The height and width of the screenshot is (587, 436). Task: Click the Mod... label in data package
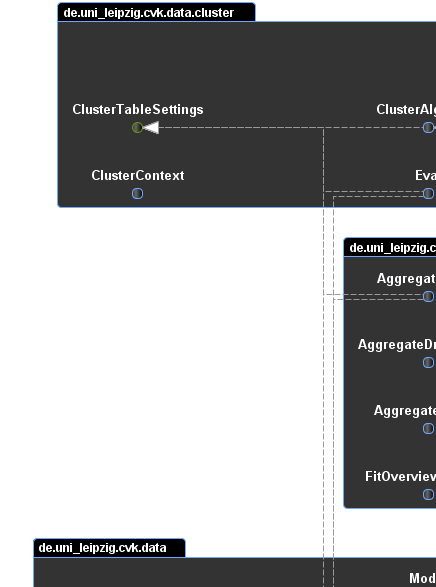(x=423, y=578)
